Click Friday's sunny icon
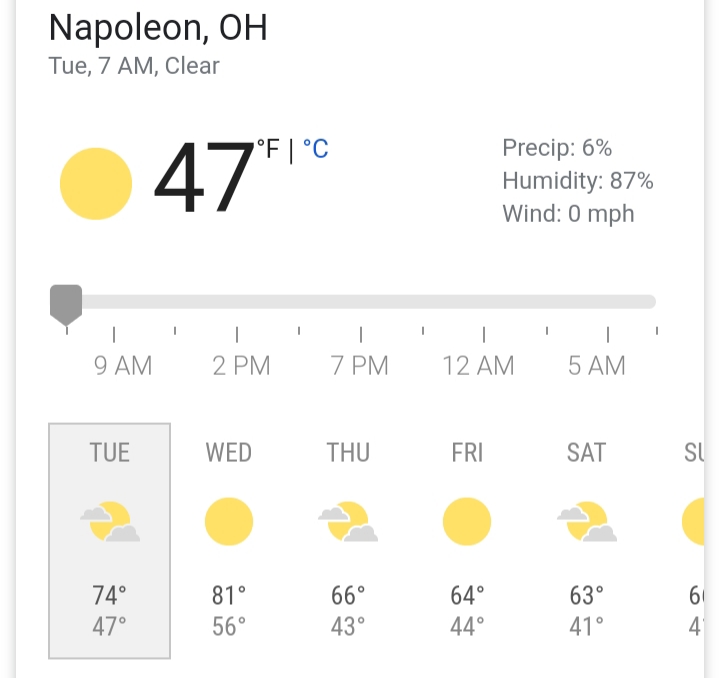Image resolution: width=720 pixels, height=678 pixels. pyautogui.click(x=467, y=522)
